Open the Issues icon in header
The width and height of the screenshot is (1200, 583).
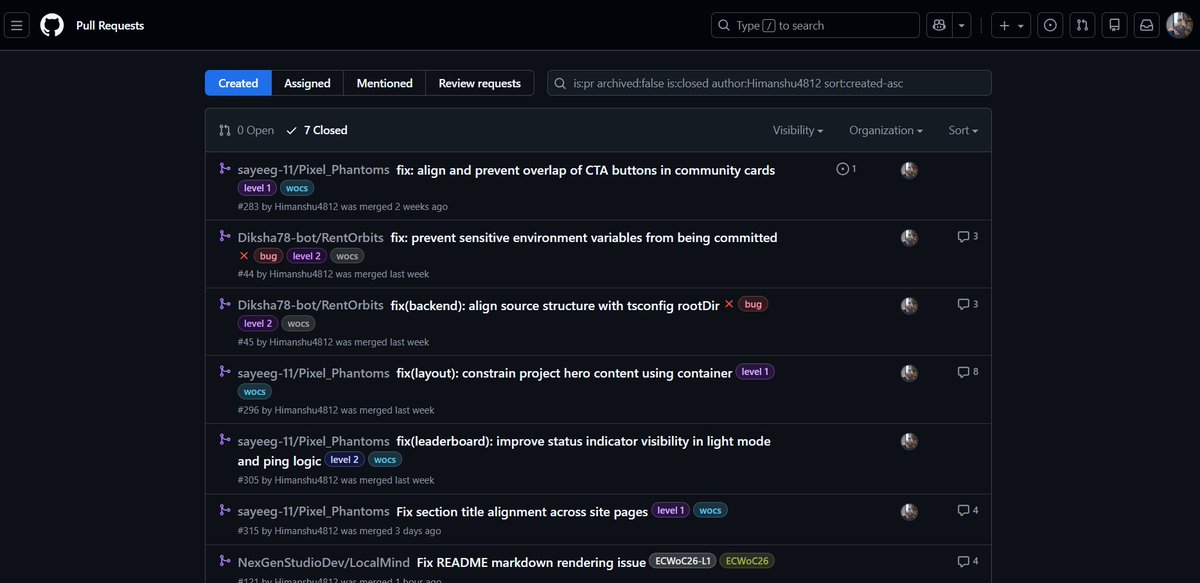click(1050, 25)
